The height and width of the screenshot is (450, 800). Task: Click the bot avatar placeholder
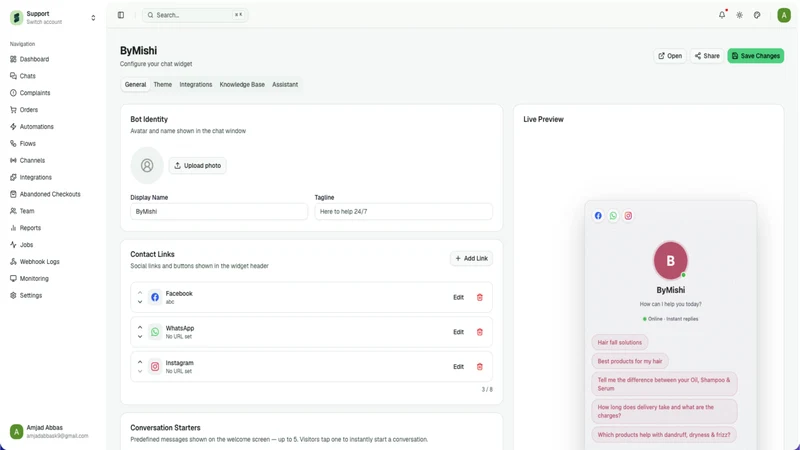point(147,165)
